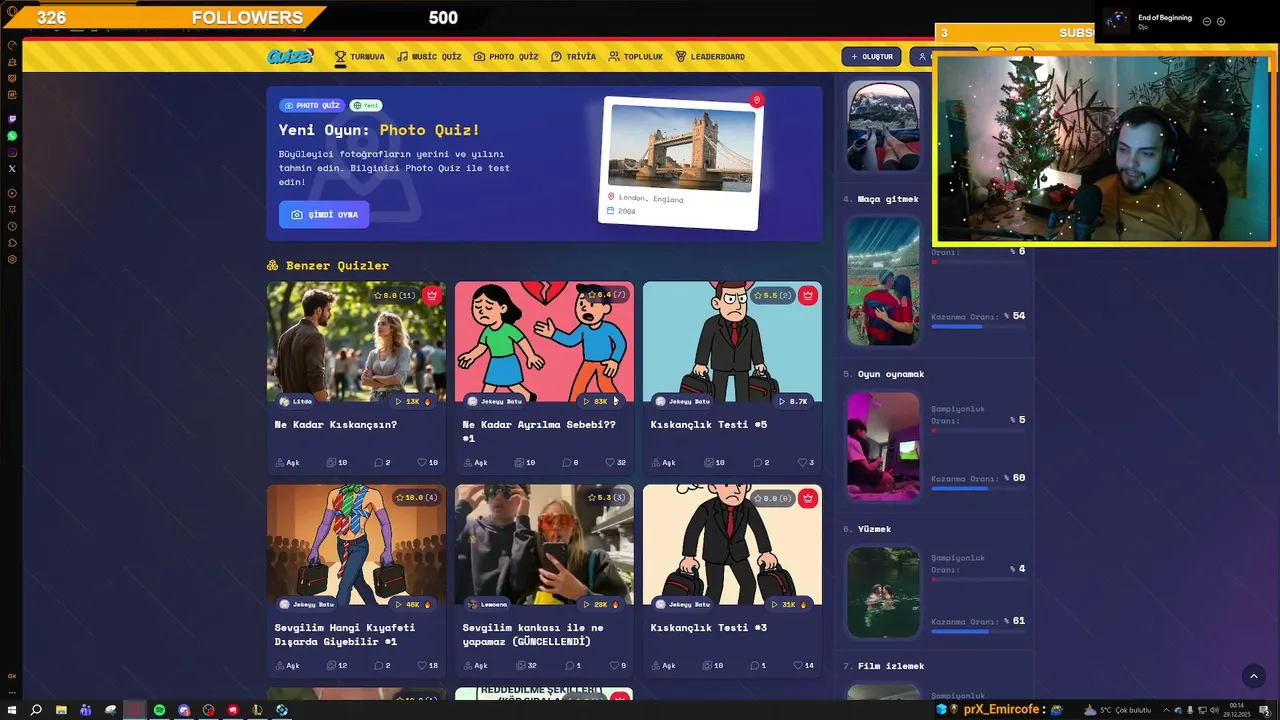The height and width of the screenshot is (720, 1280).
Task: Open 'Ne Kadar Kıskançsın?' quiz title
Action: click(x=336, y=425)
